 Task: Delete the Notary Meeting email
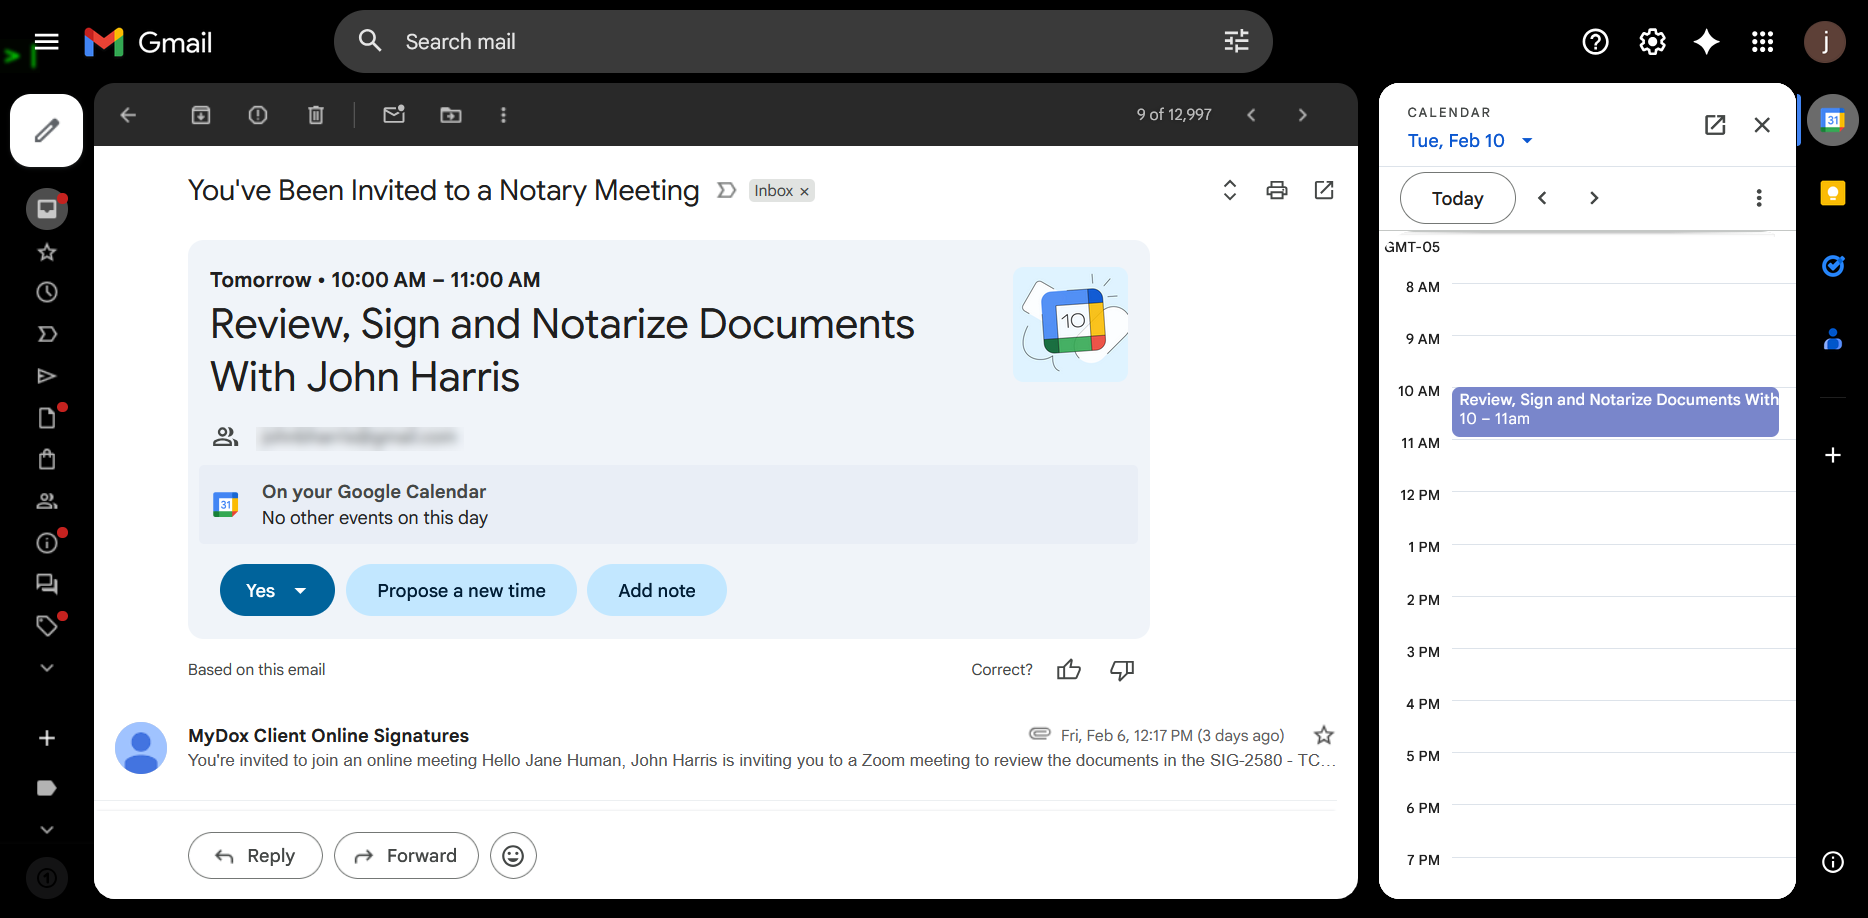[x=316, y=115]
